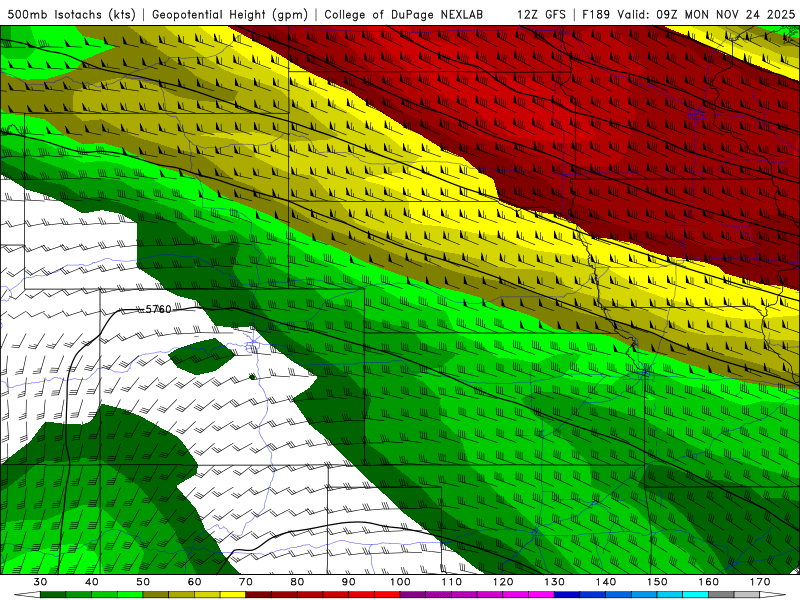Click the 120 label on the color scale
The height and width of the screenshot is (600, 800).
(503, 582)
